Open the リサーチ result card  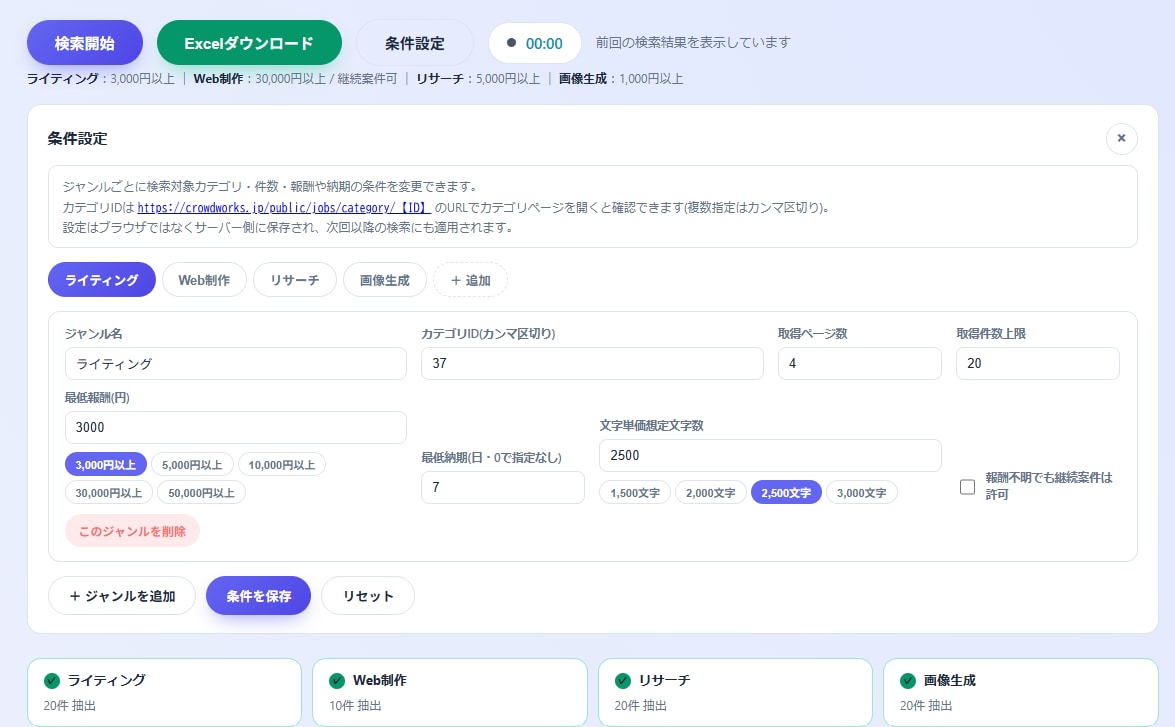[735, 693]
